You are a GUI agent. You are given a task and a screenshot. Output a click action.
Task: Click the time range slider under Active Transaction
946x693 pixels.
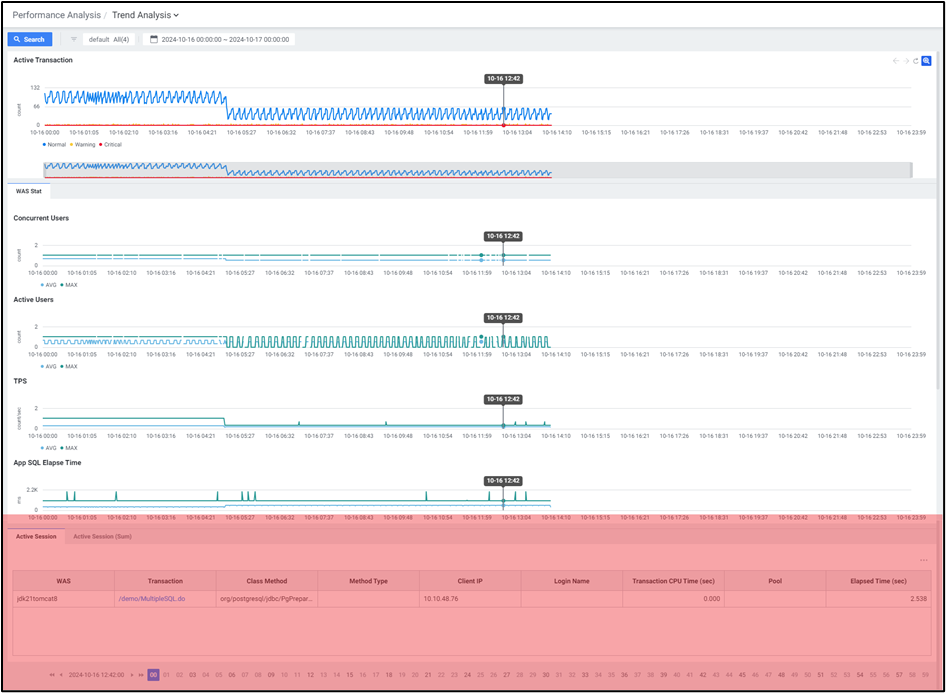coord(476,171)
